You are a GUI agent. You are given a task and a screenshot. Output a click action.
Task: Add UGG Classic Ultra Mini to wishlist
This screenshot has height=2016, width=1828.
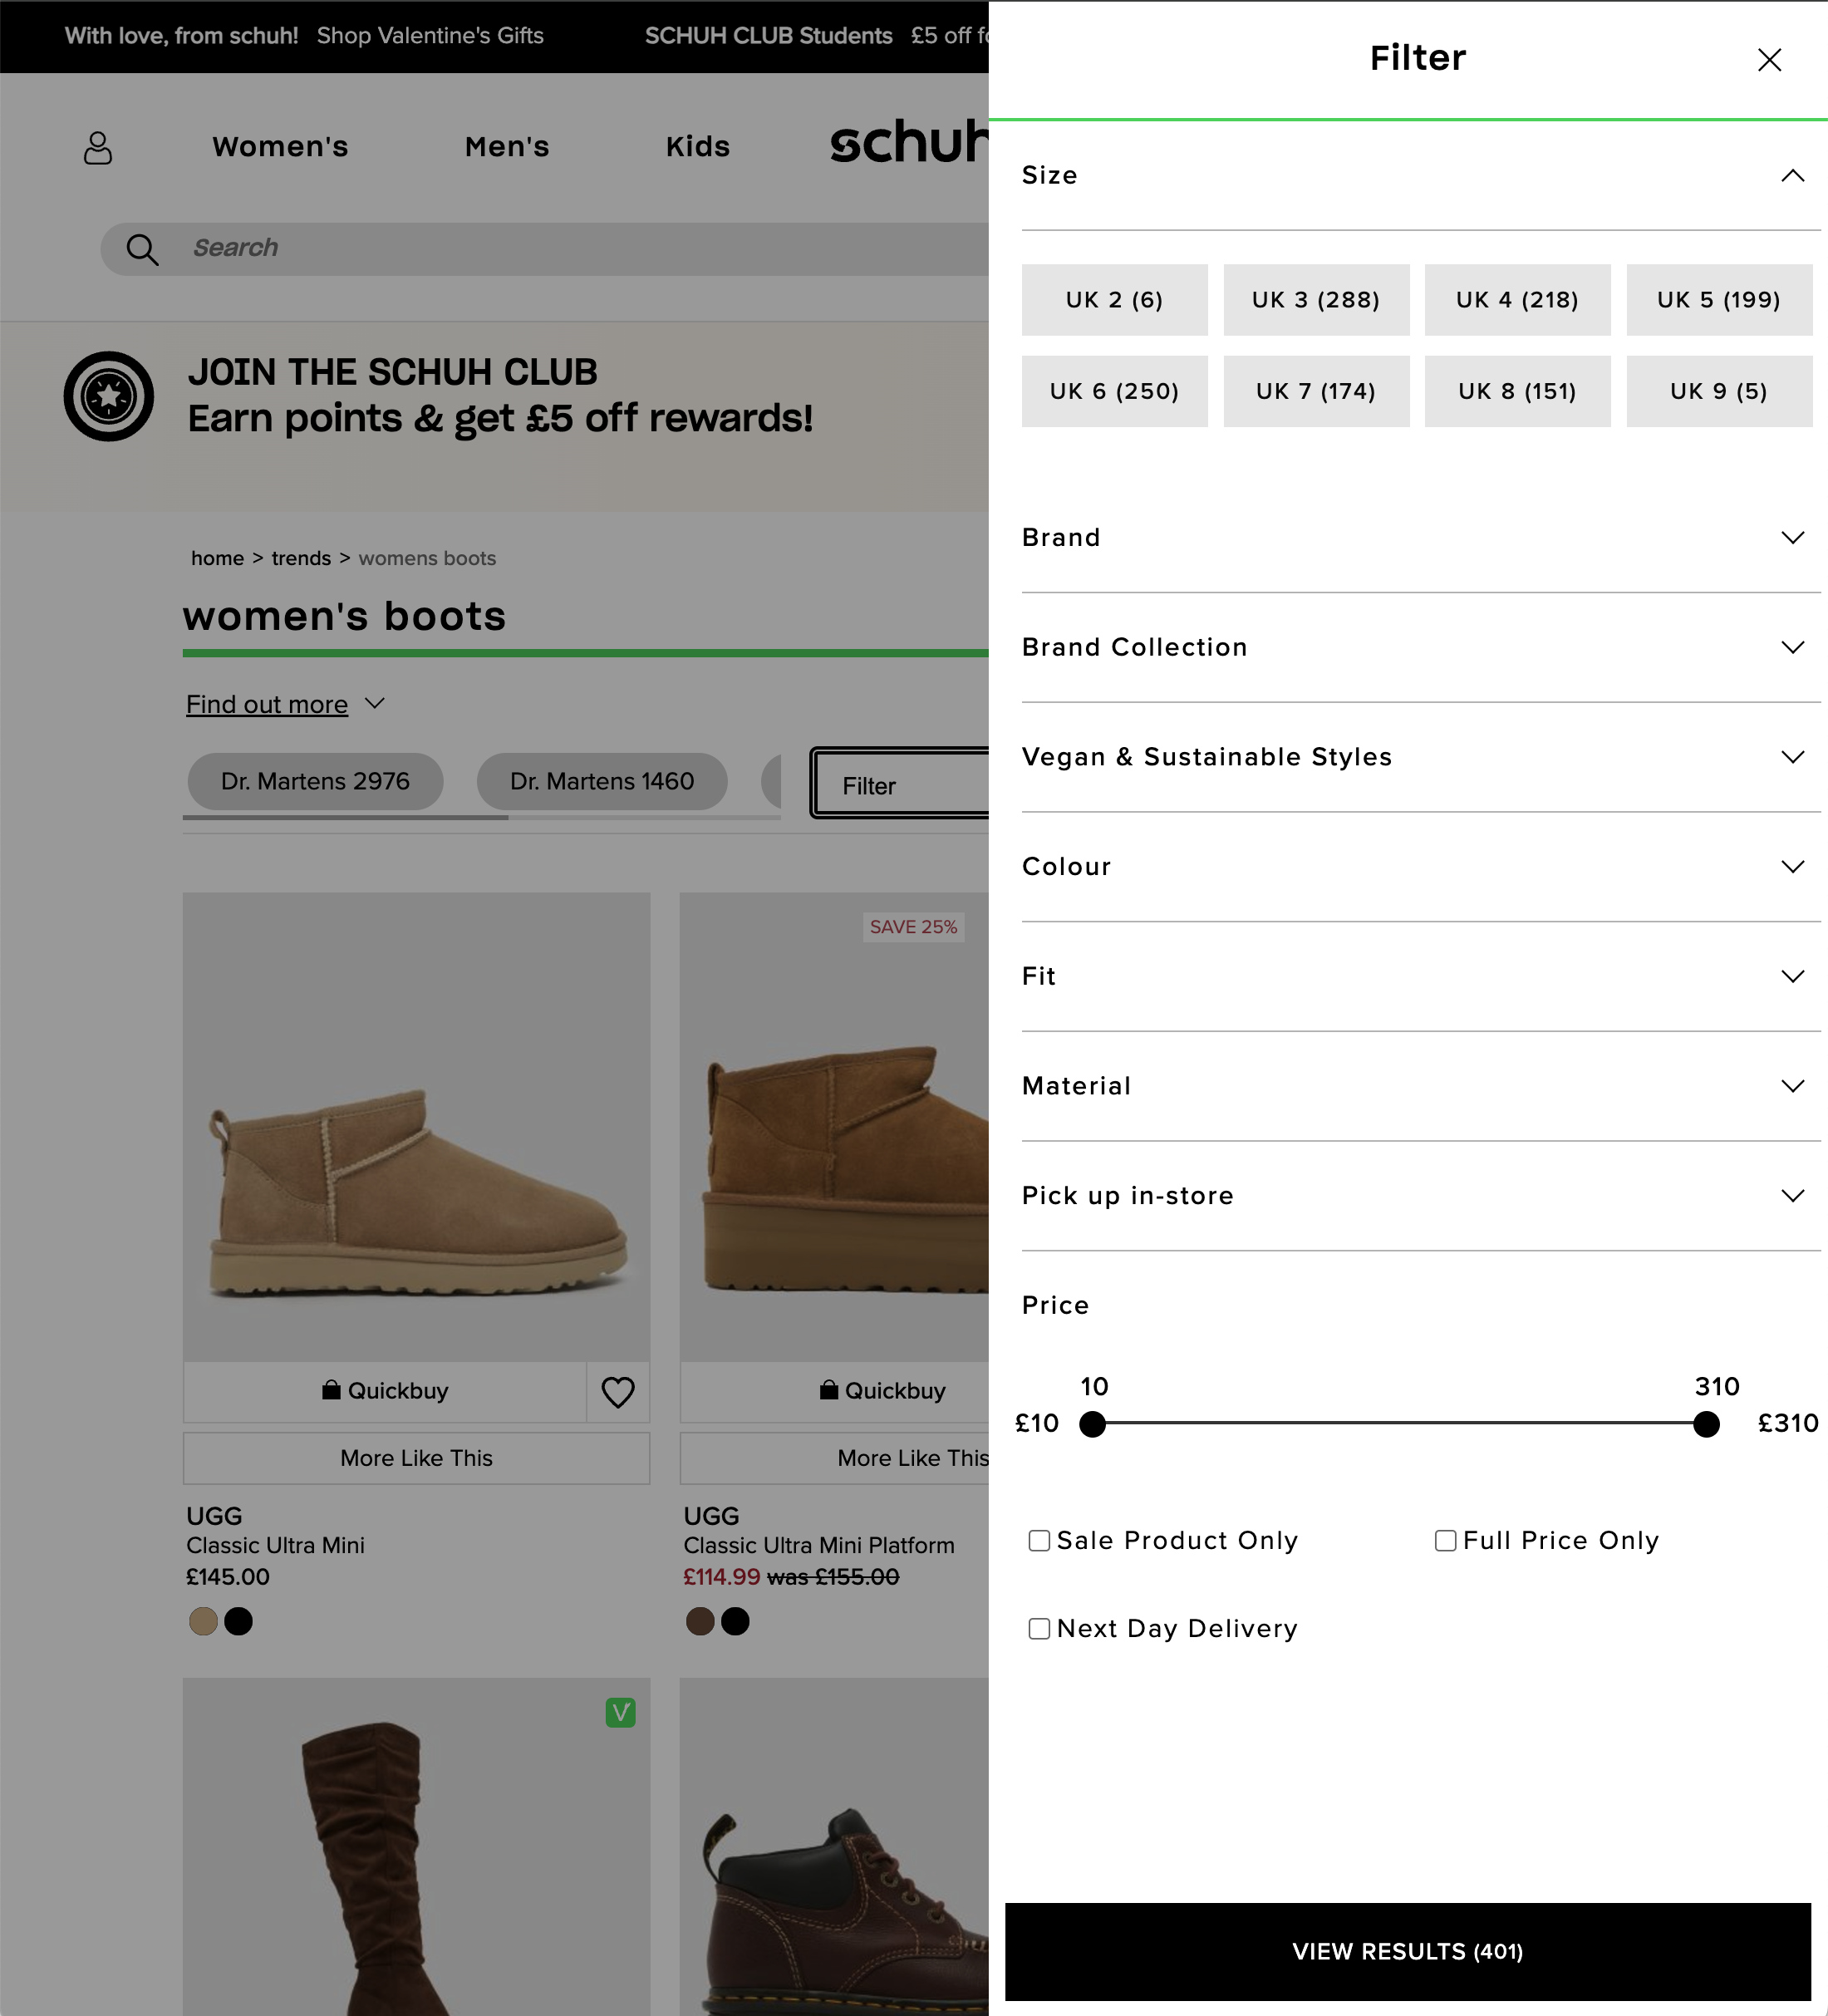[617, 1391]
